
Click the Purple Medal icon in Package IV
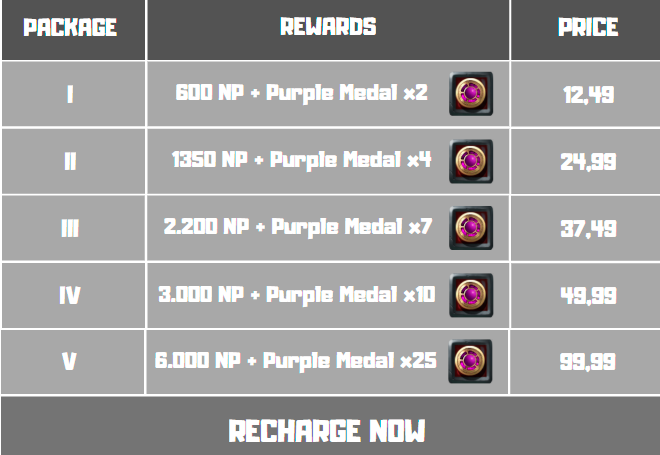(x=470, y=295)
